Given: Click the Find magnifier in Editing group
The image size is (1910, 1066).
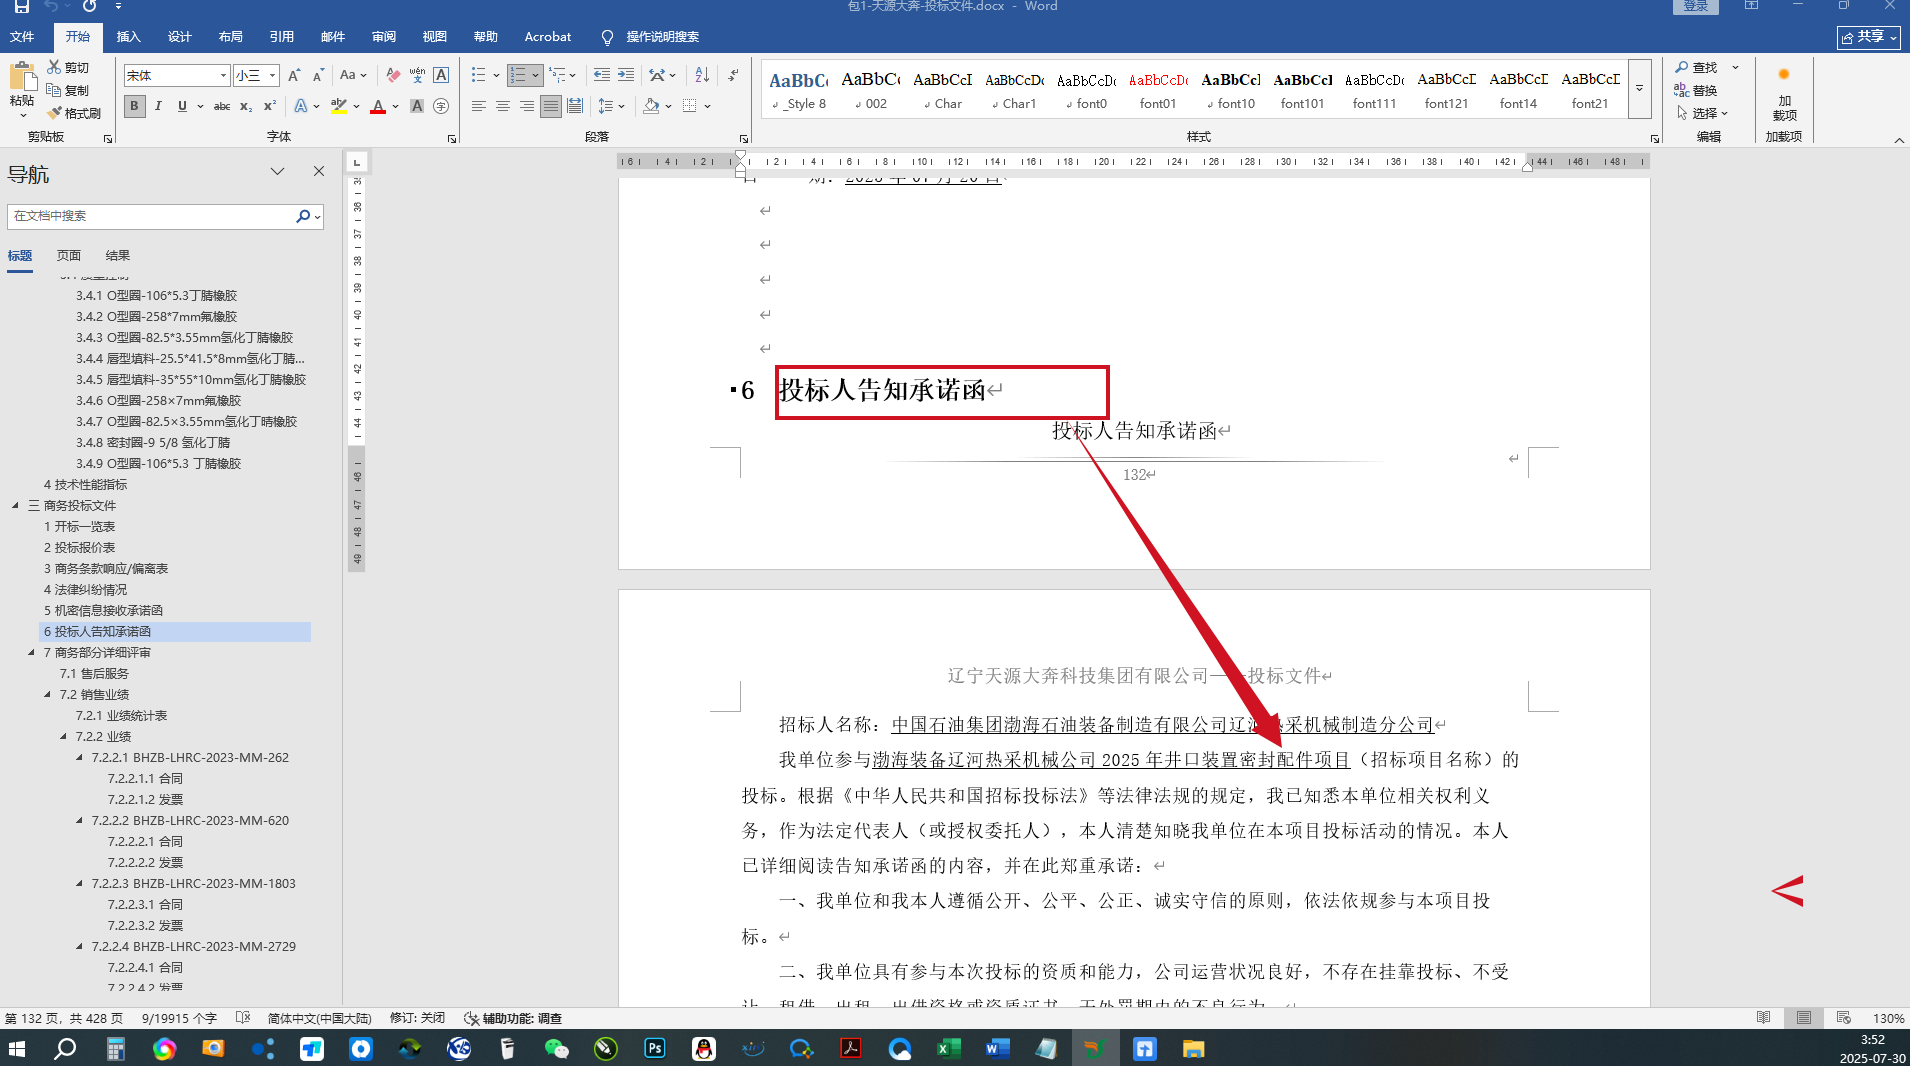Looking at the screenshot, I should pyautogui.click(x=1682, y=67).
